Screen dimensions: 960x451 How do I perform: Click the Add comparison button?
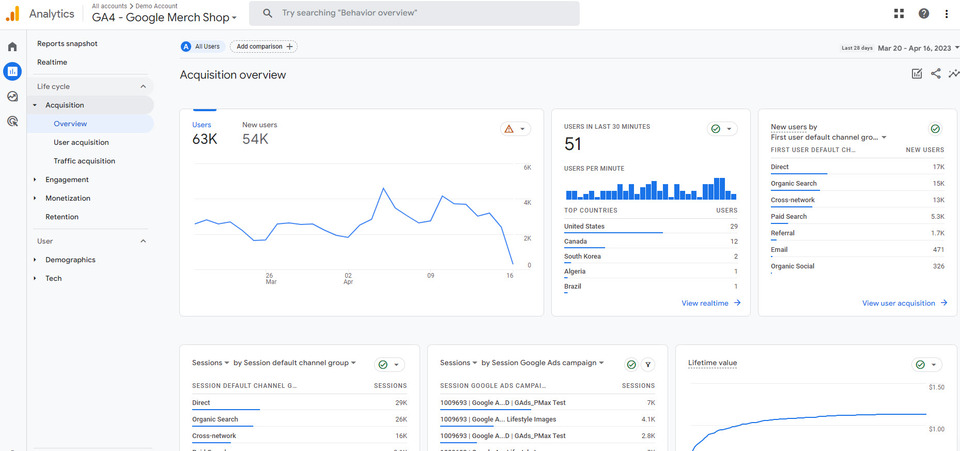coord(264,46)
